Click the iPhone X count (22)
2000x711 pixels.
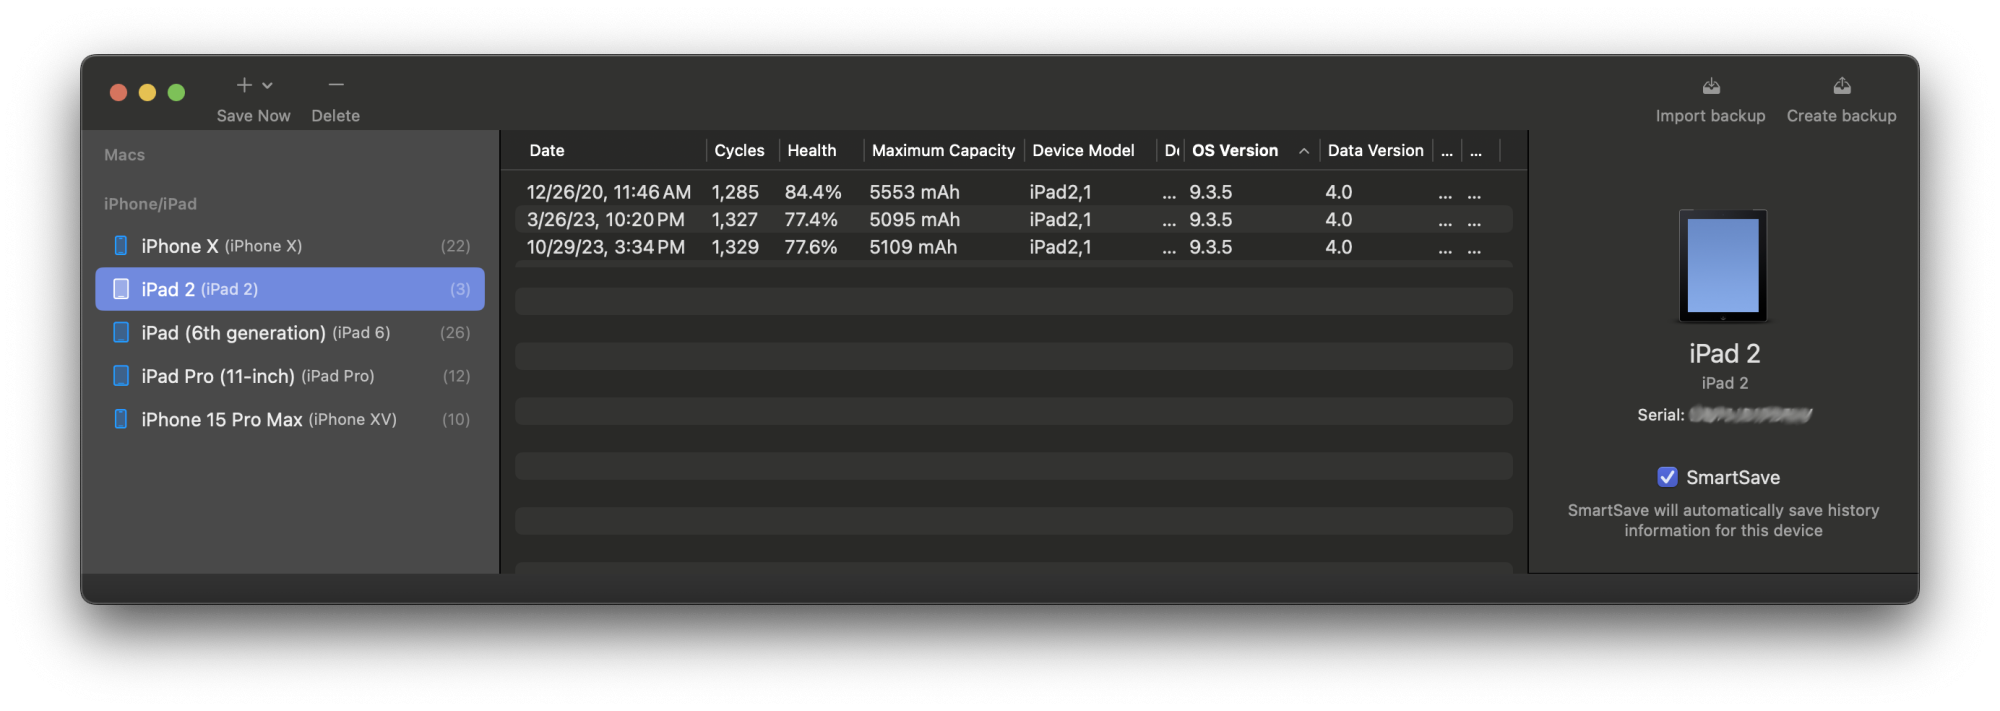click(x=455, y=246)
